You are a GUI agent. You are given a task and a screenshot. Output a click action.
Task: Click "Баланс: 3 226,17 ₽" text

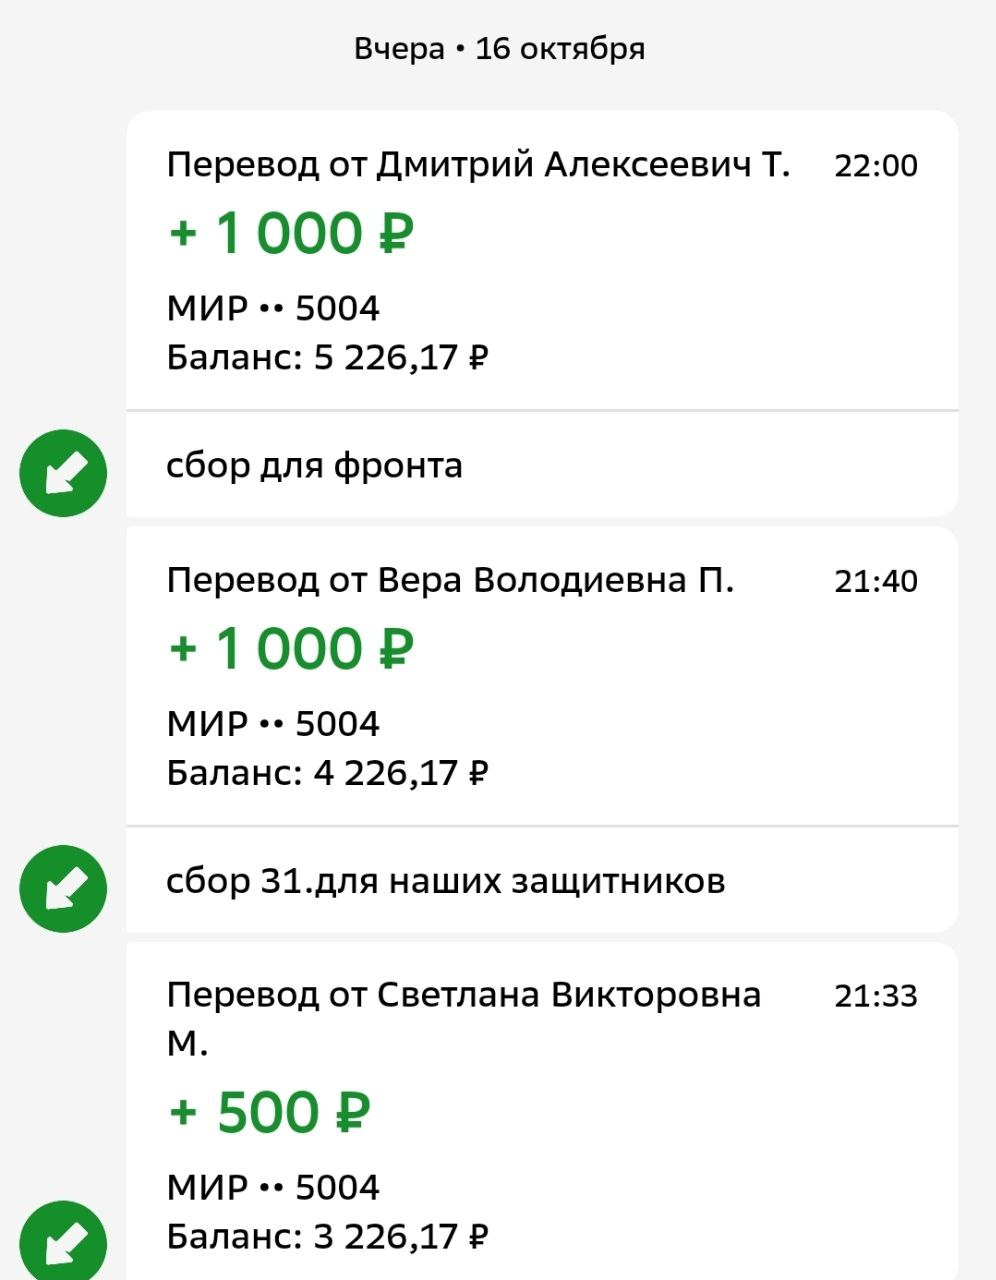tap(327, 1237)
